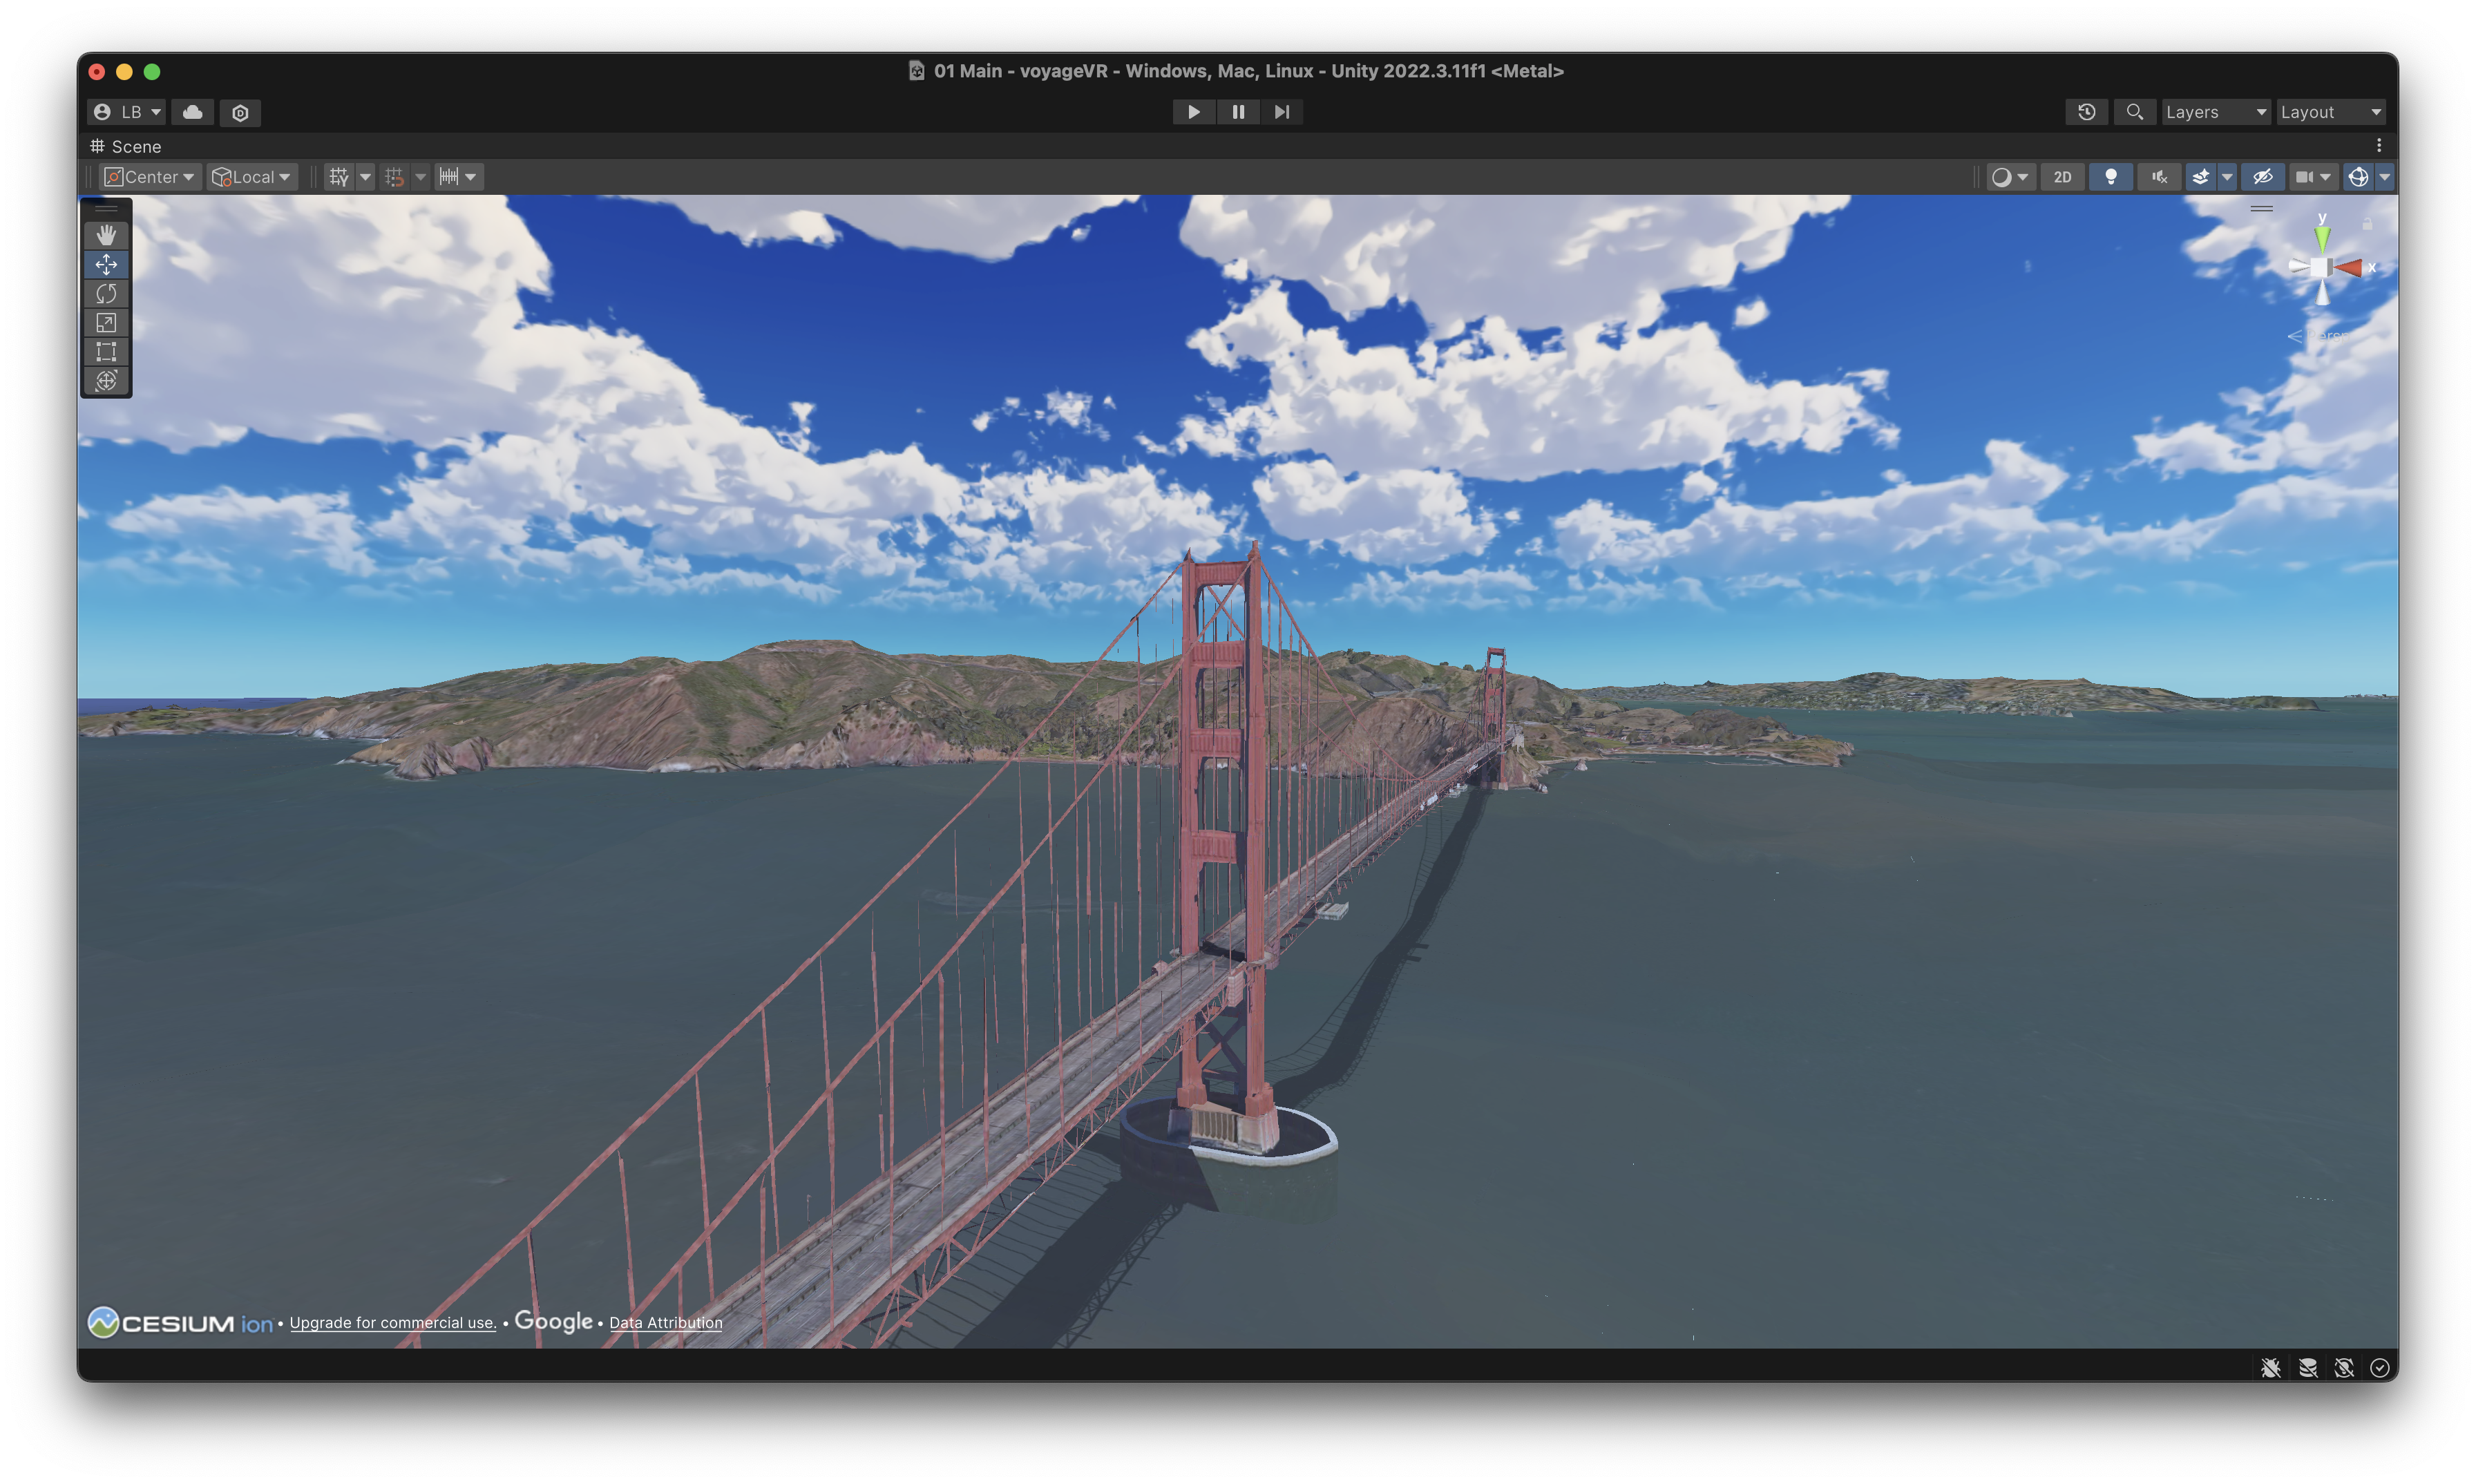The image size is (2476, 1484).
Task: Click the scene history icon
Action: pos(2086,111)
